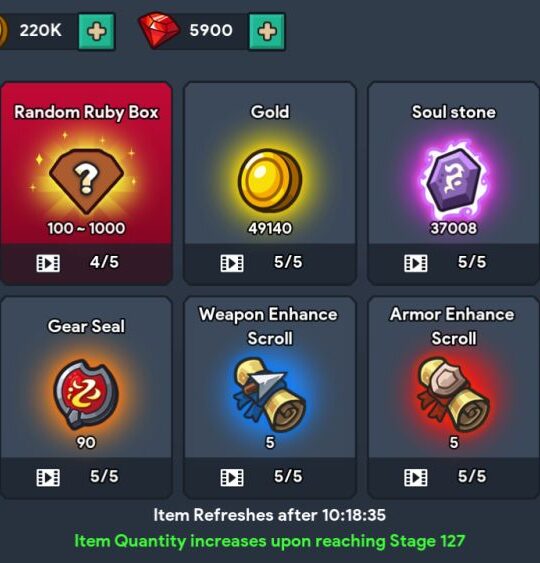The width and height of the screenshot is (540, 563).
Task: Tap the Armor Enhance Scroll icon
Action: [454, 394]
